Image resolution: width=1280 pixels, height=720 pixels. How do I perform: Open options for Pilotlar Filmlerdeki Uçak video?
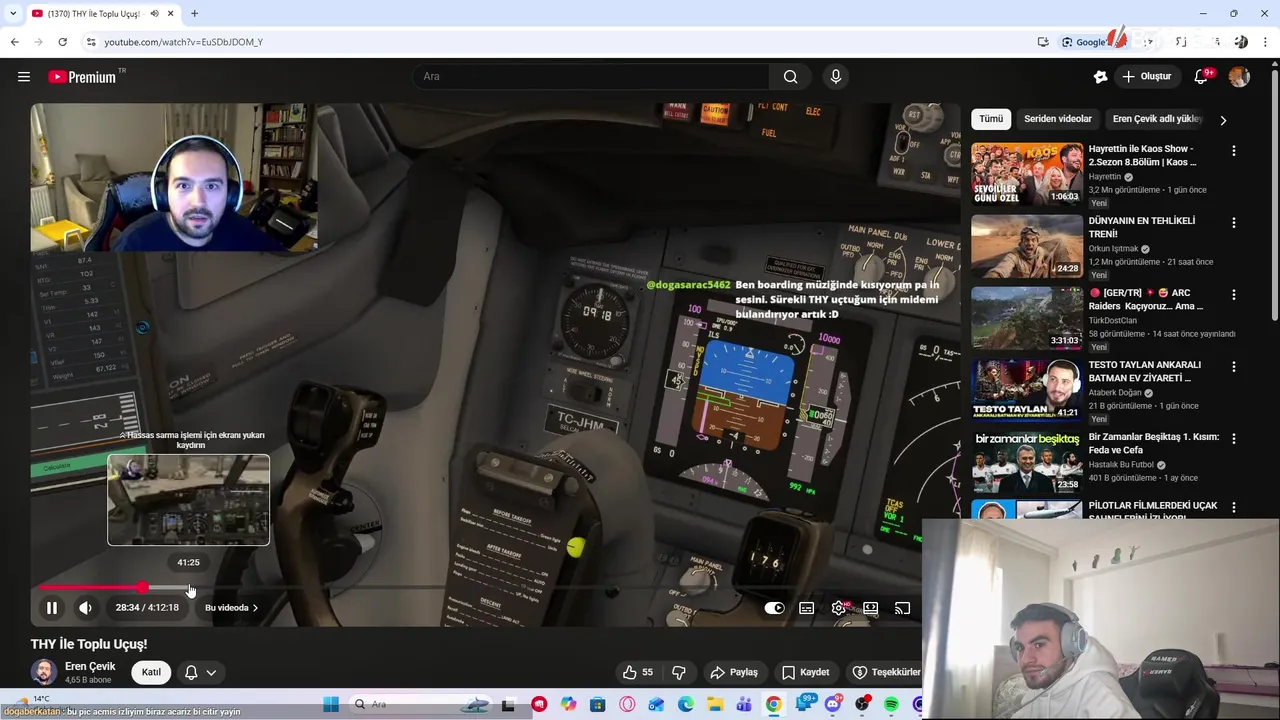point(1233,508)
